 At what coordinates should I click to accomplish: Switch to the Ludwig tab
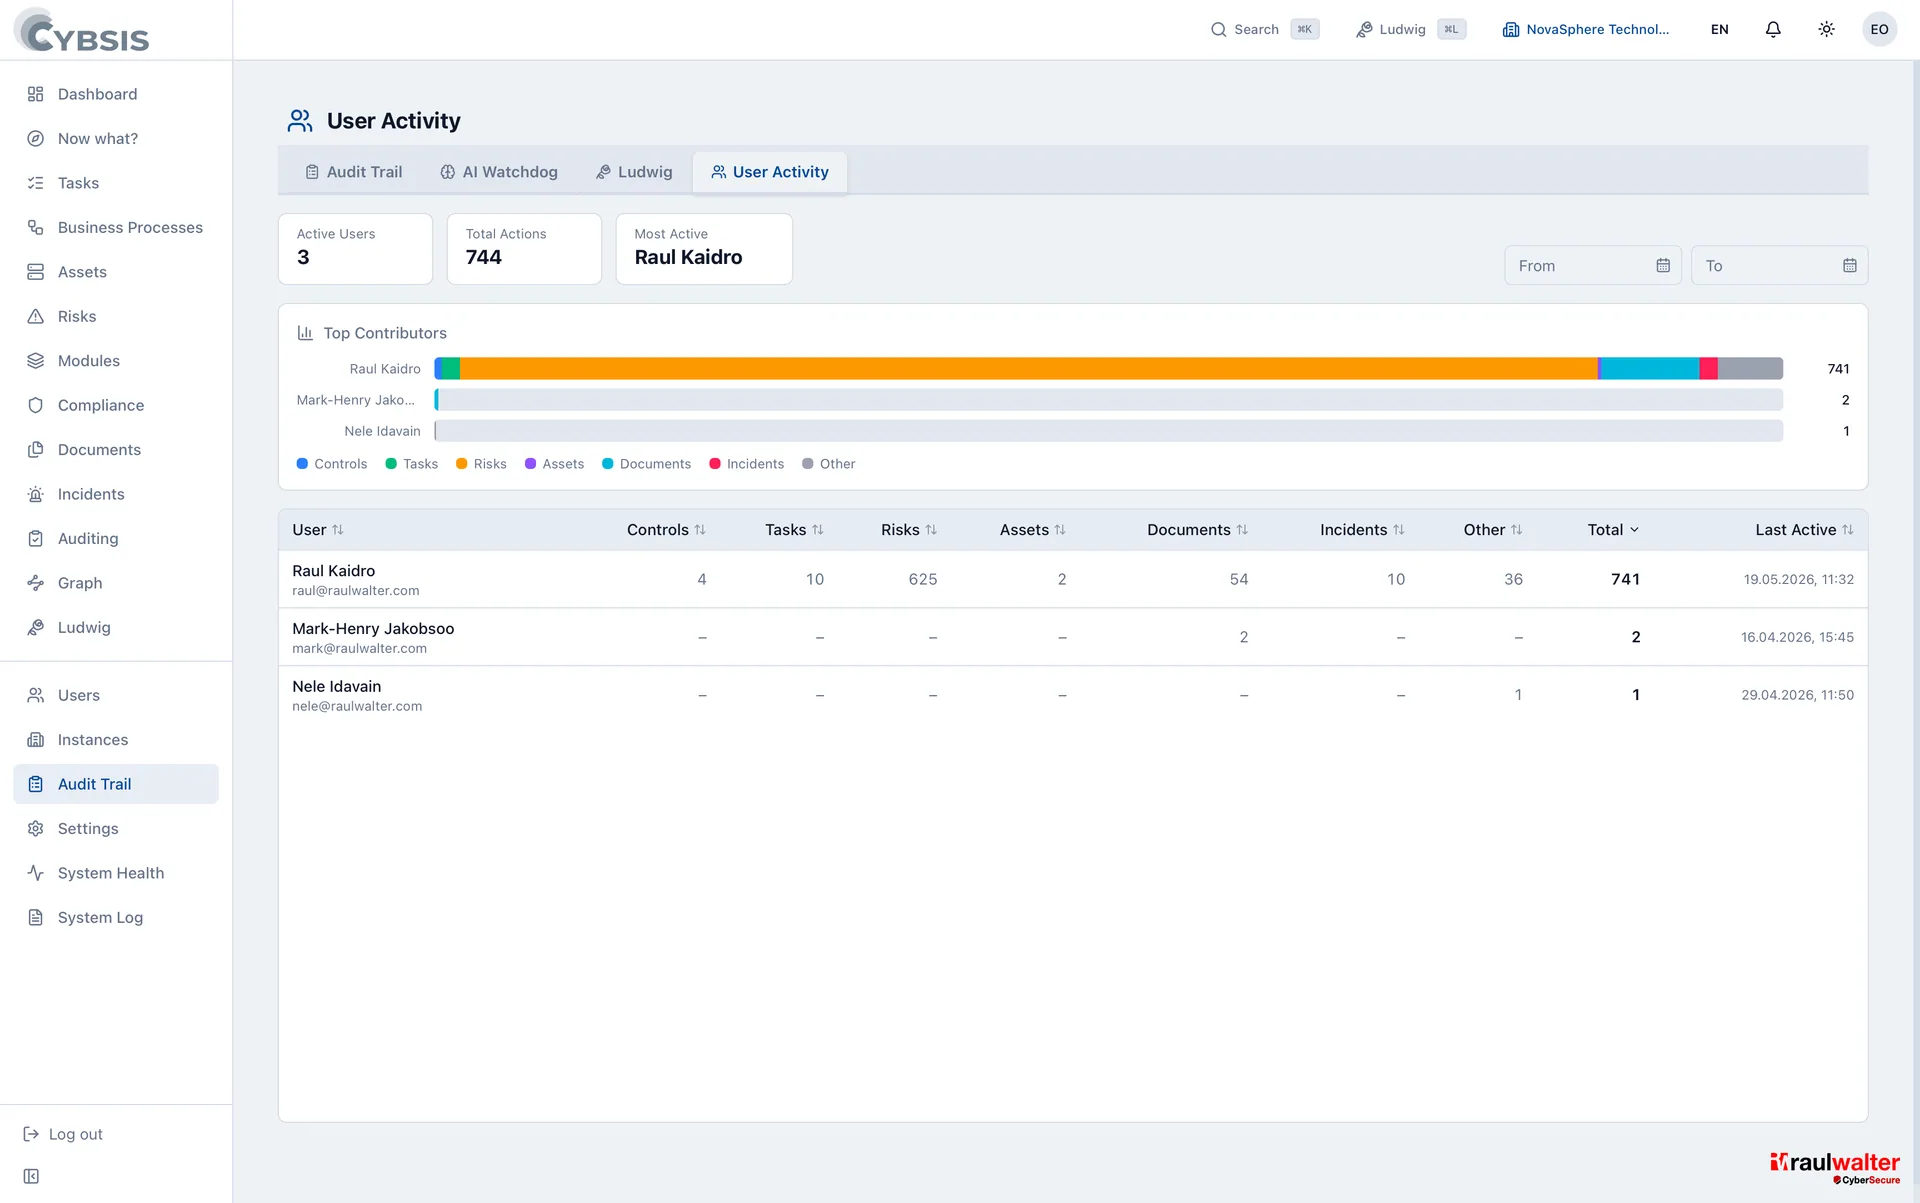pyautogui.click(x=634, y=172)
